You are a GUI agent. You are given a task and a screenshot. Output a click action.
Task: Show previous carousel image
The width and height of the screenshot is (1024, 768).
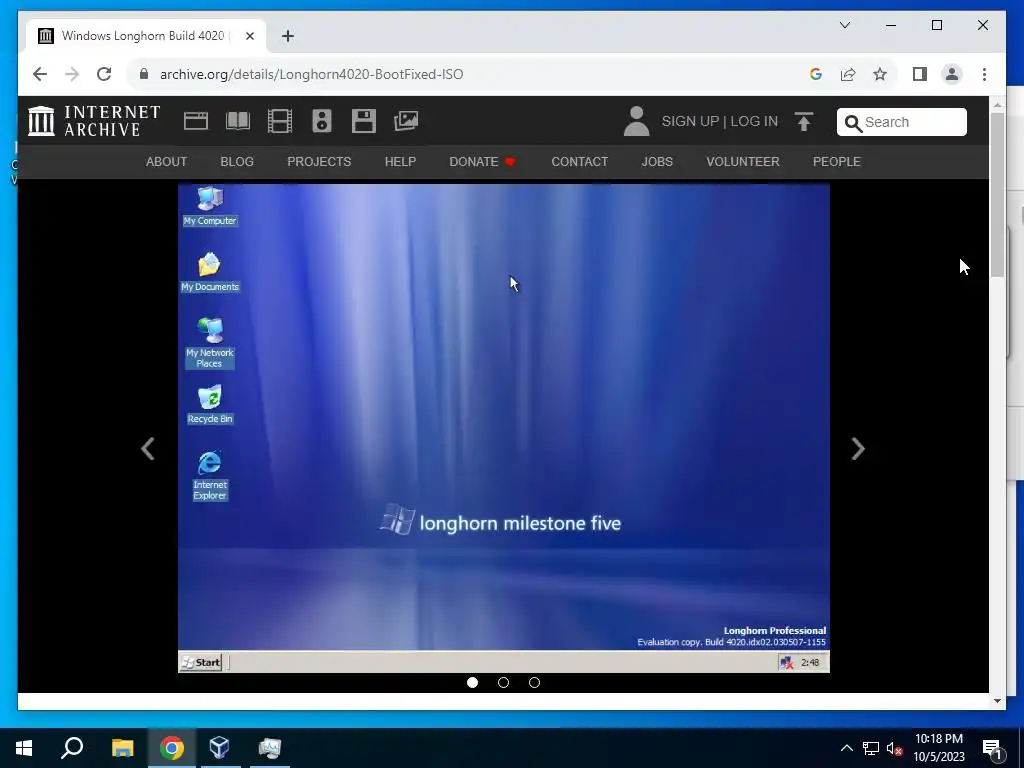pyautogui.click(x=148, y=449)
